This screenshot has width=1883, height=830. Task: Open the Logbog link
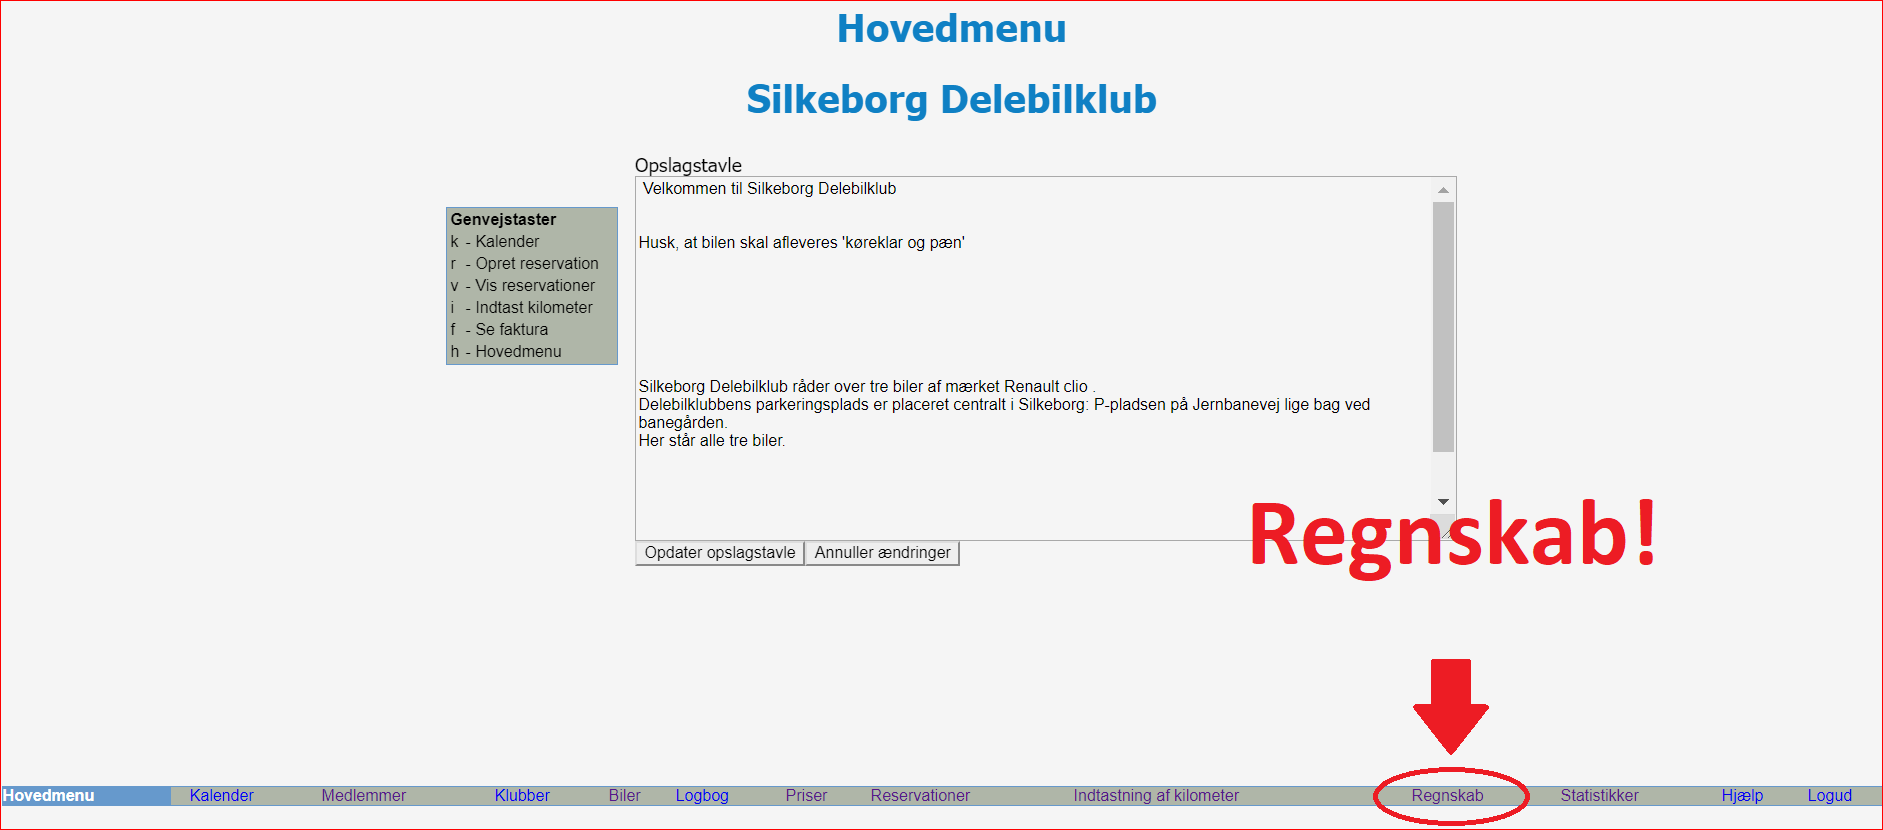point(702,796)
